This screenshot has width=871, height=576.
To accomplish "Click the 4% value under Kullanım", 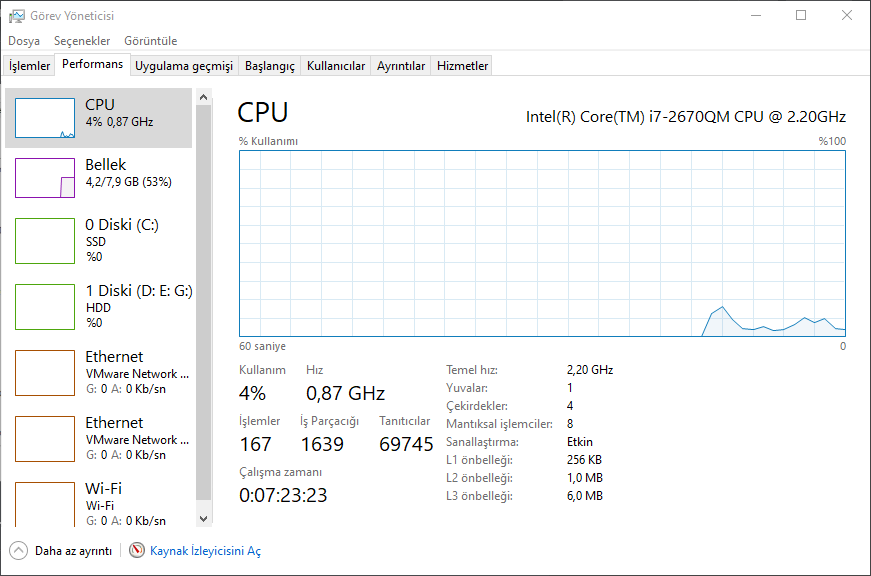I will pos(252,393).
